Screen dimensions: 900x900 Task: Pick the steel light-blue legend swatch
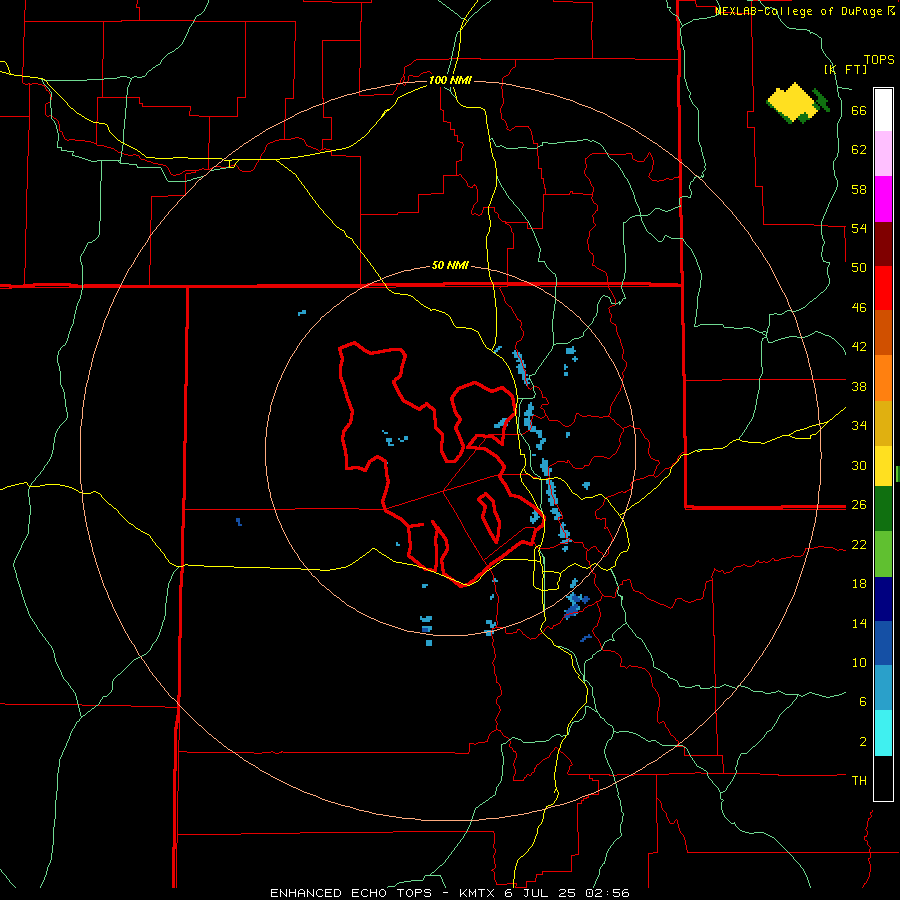(x=883, y=688)
